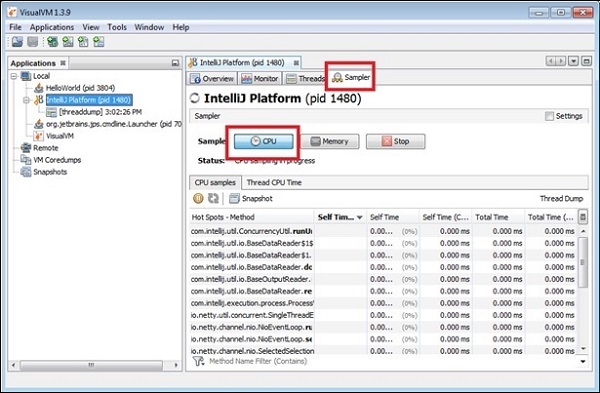Open the filter options dropdown arrow
This screenshot has width=600, height=393.
point(583,361)
